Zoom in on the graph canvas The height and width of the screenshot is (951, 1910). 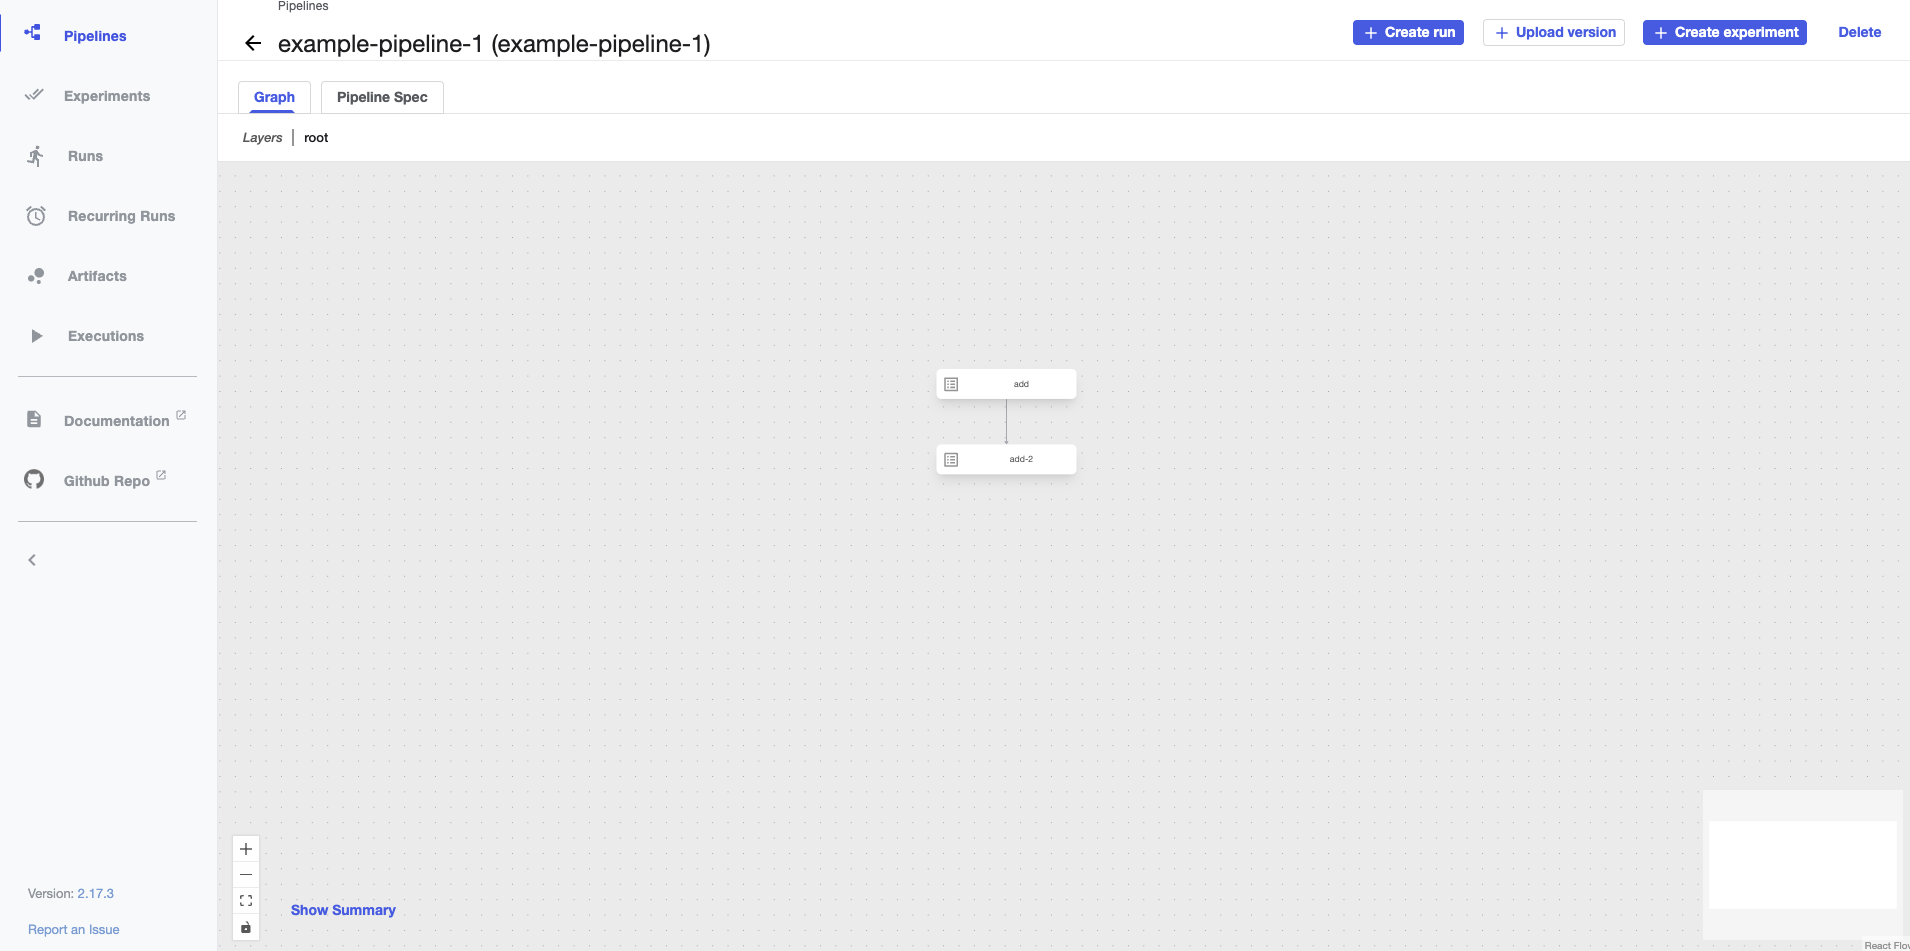coord(246,849)
